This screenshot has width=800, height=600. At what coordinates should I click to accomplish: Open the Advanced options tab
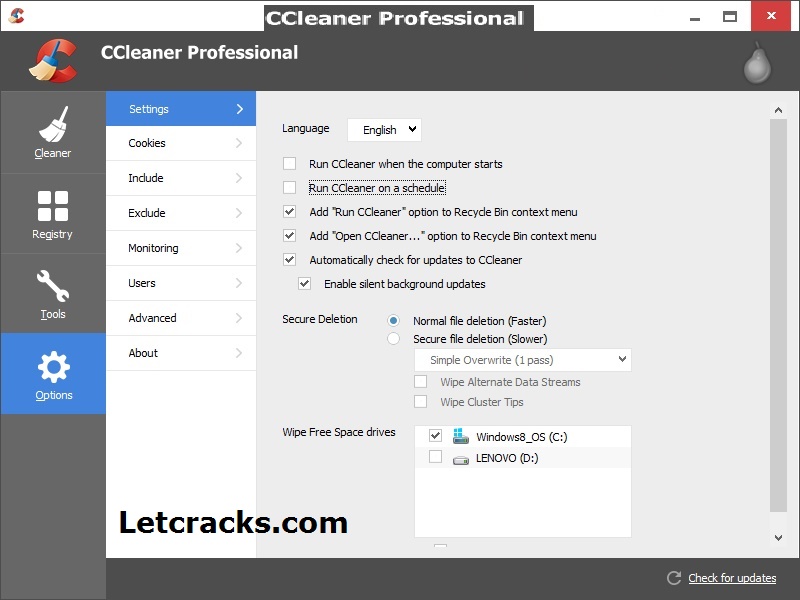[181, 318]
